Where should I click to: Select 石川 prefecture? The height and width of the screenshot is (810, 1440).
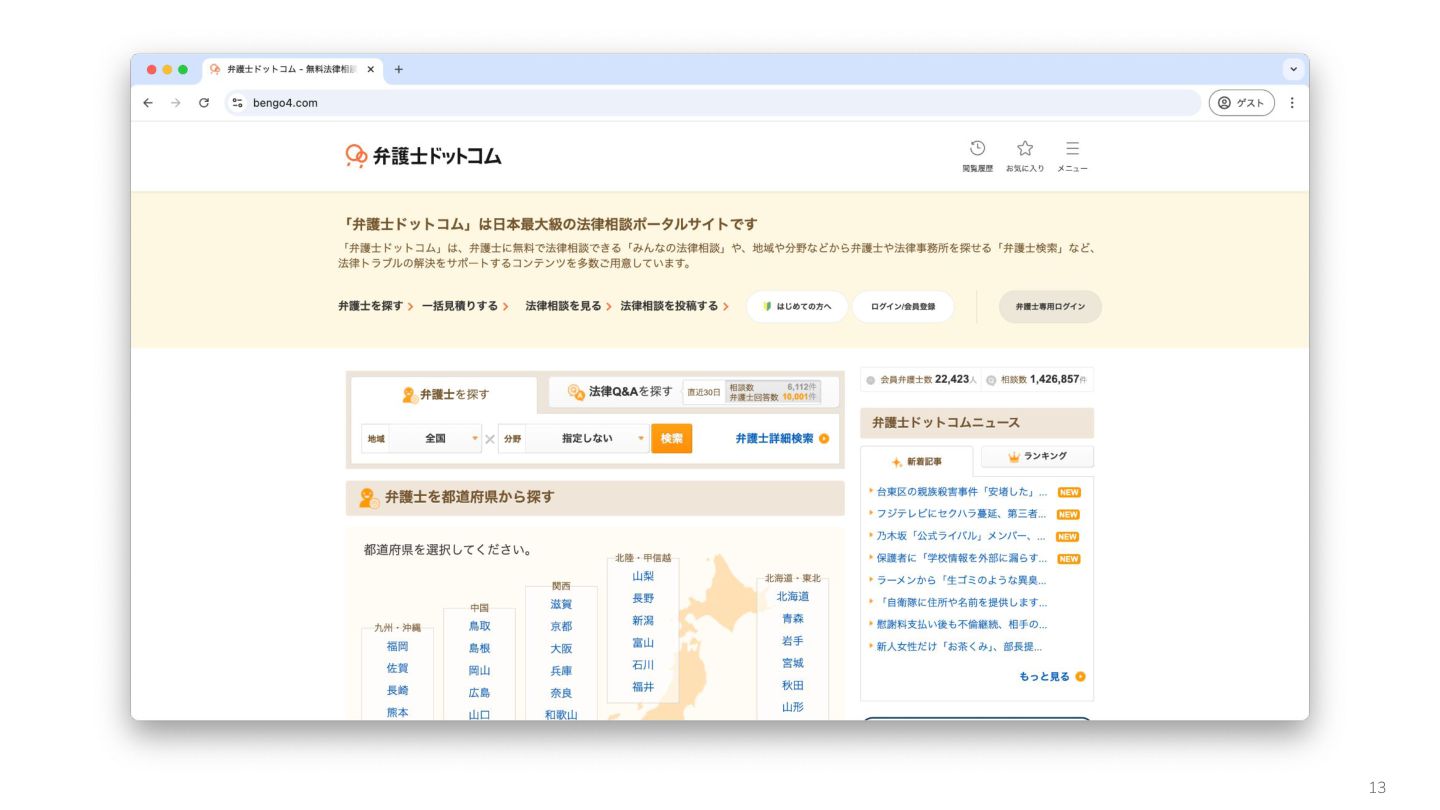click(643, 665)
